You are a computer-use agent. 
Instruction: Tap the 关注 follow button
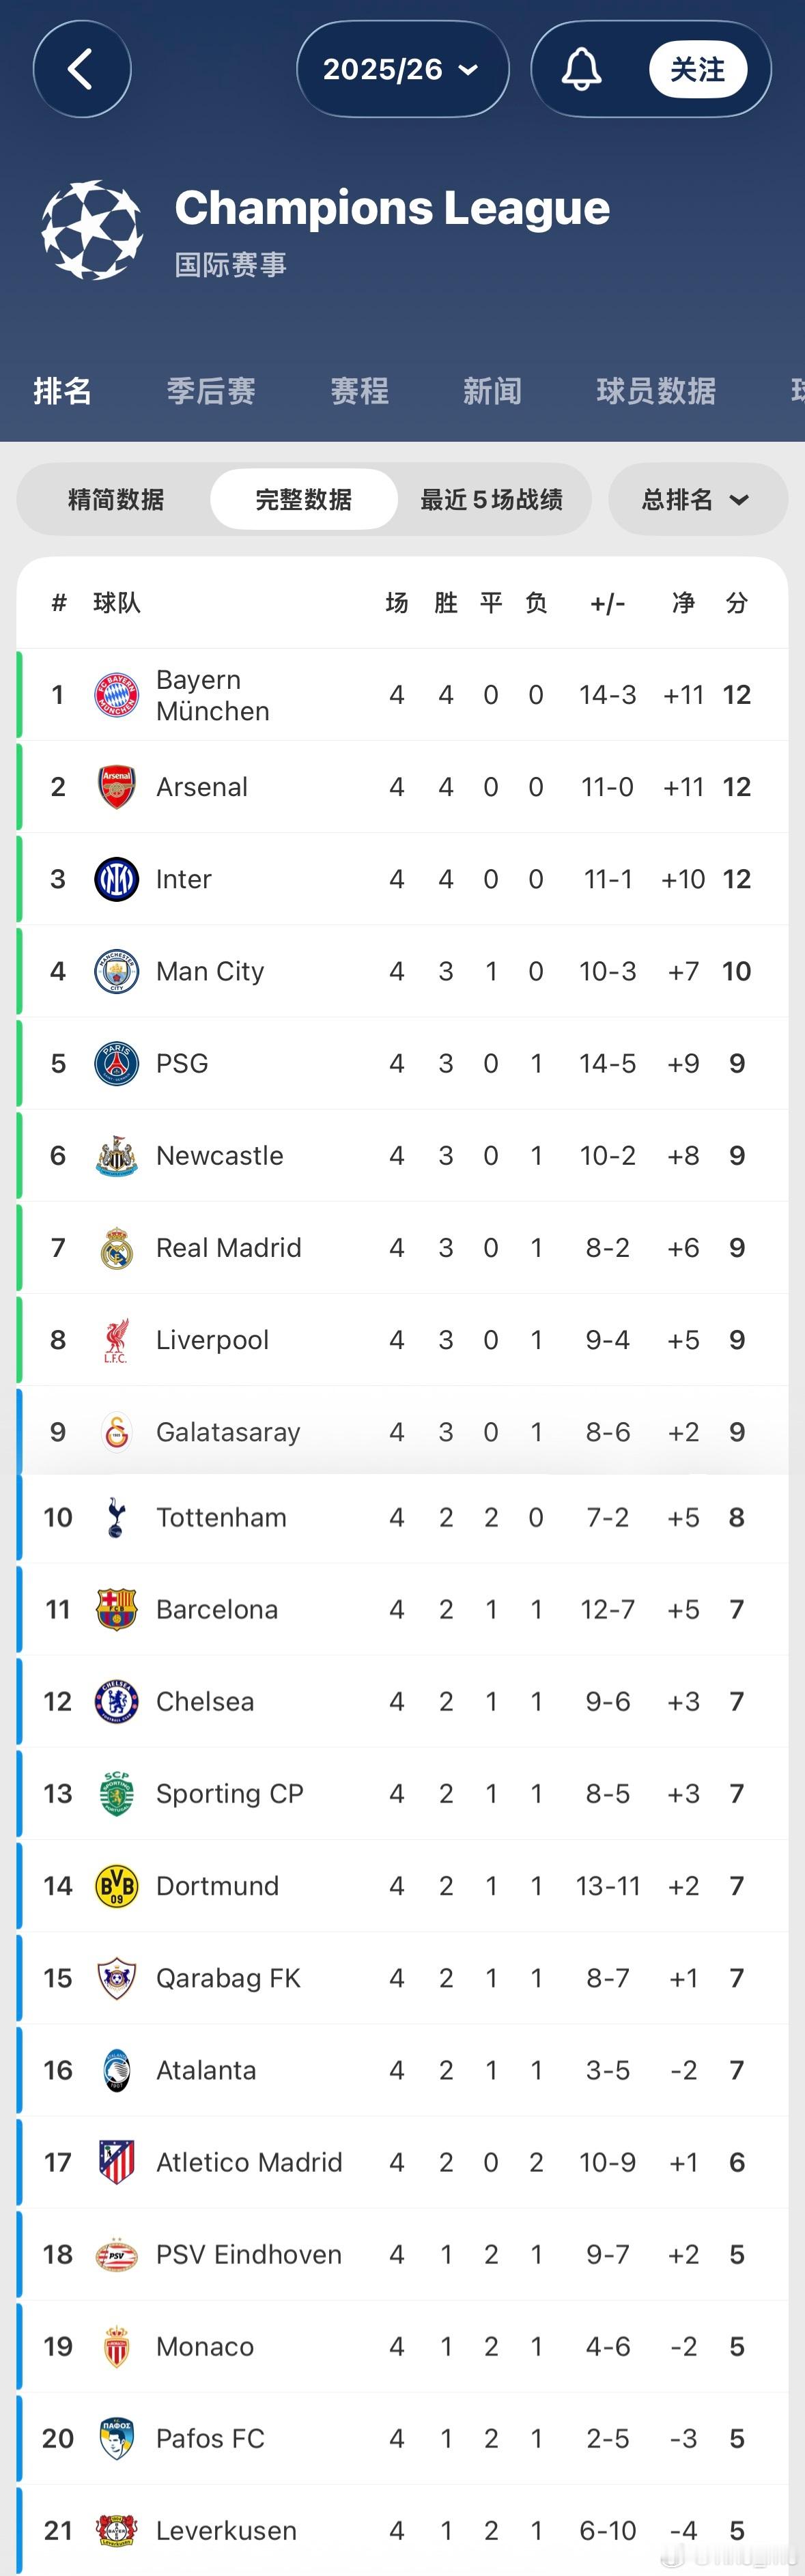tap(698, 69)
